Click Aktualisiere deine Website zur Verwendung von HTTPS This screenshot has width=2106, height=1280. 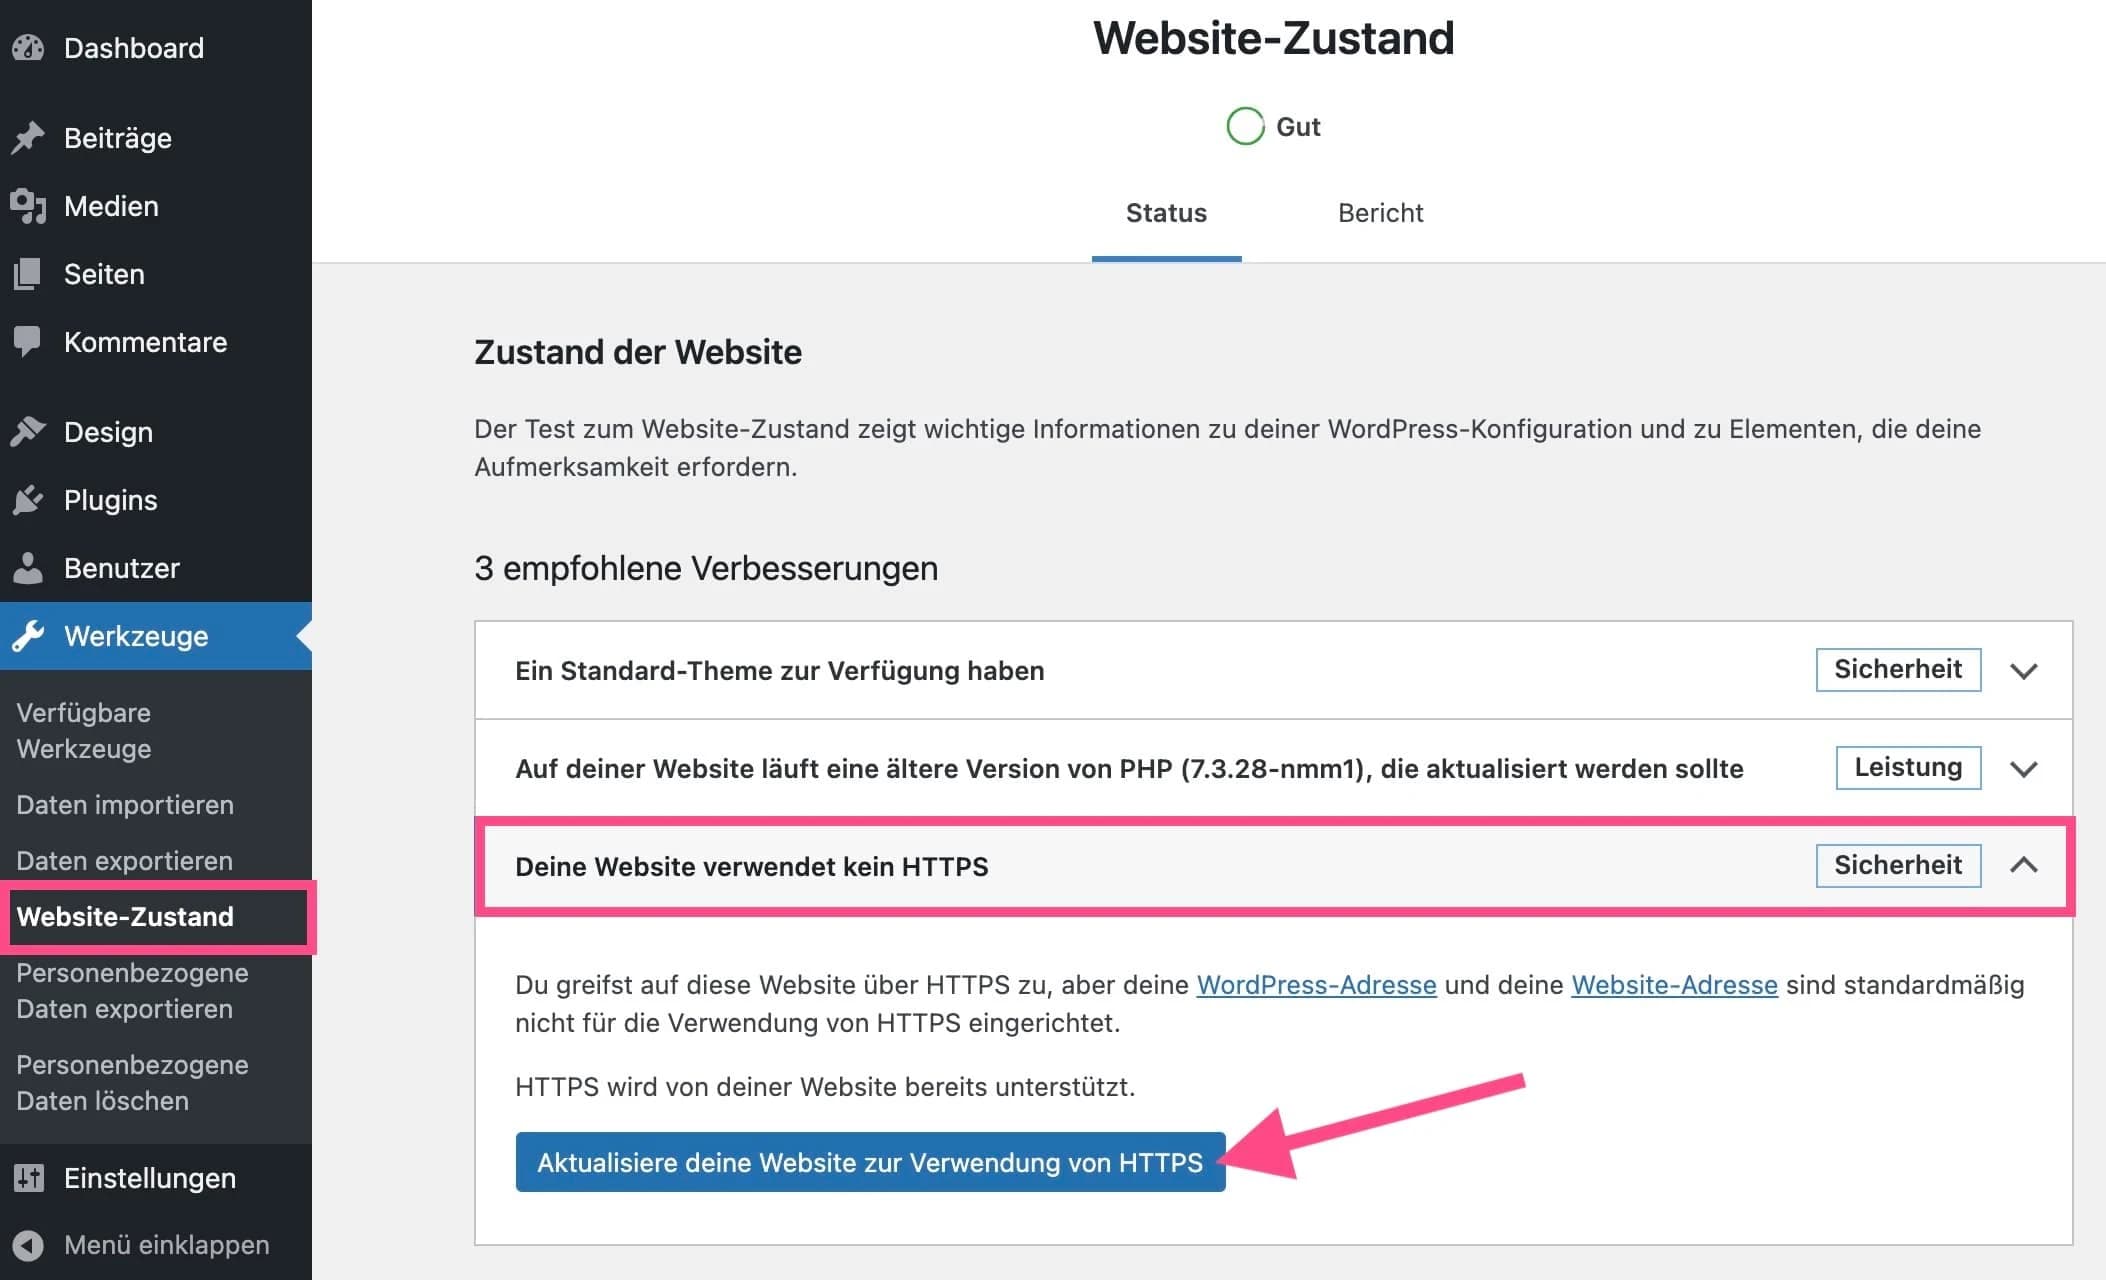869,1162
